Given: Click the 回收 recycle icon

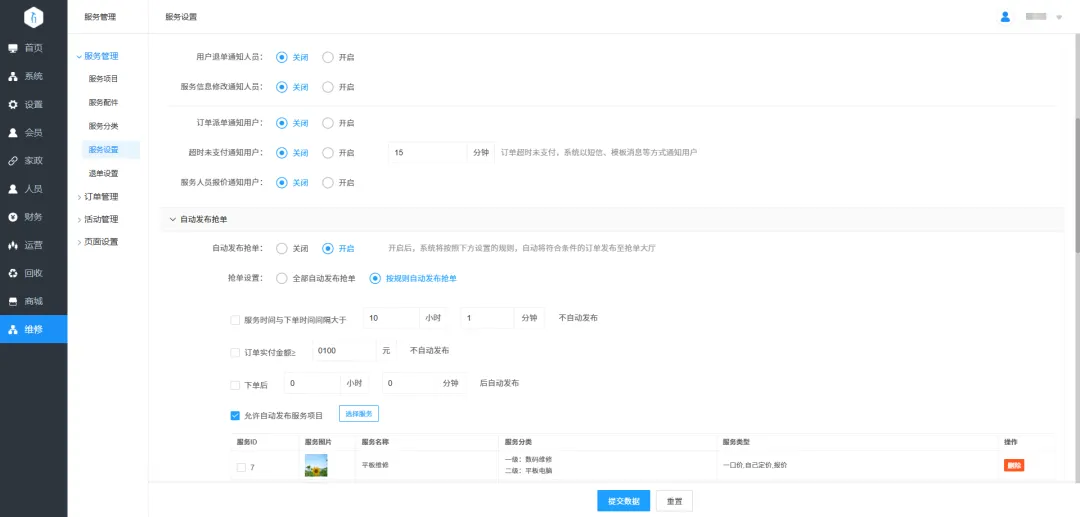Looking at the screenshot, I should click(13, 273).
